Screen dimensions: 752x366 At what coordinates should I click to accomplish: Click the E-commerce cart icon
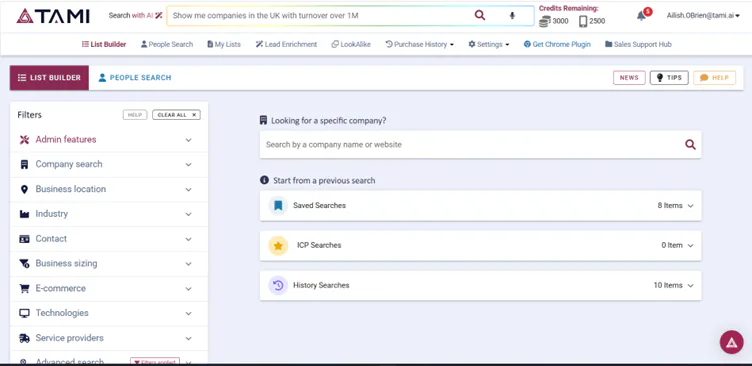(x=24, y=288)
